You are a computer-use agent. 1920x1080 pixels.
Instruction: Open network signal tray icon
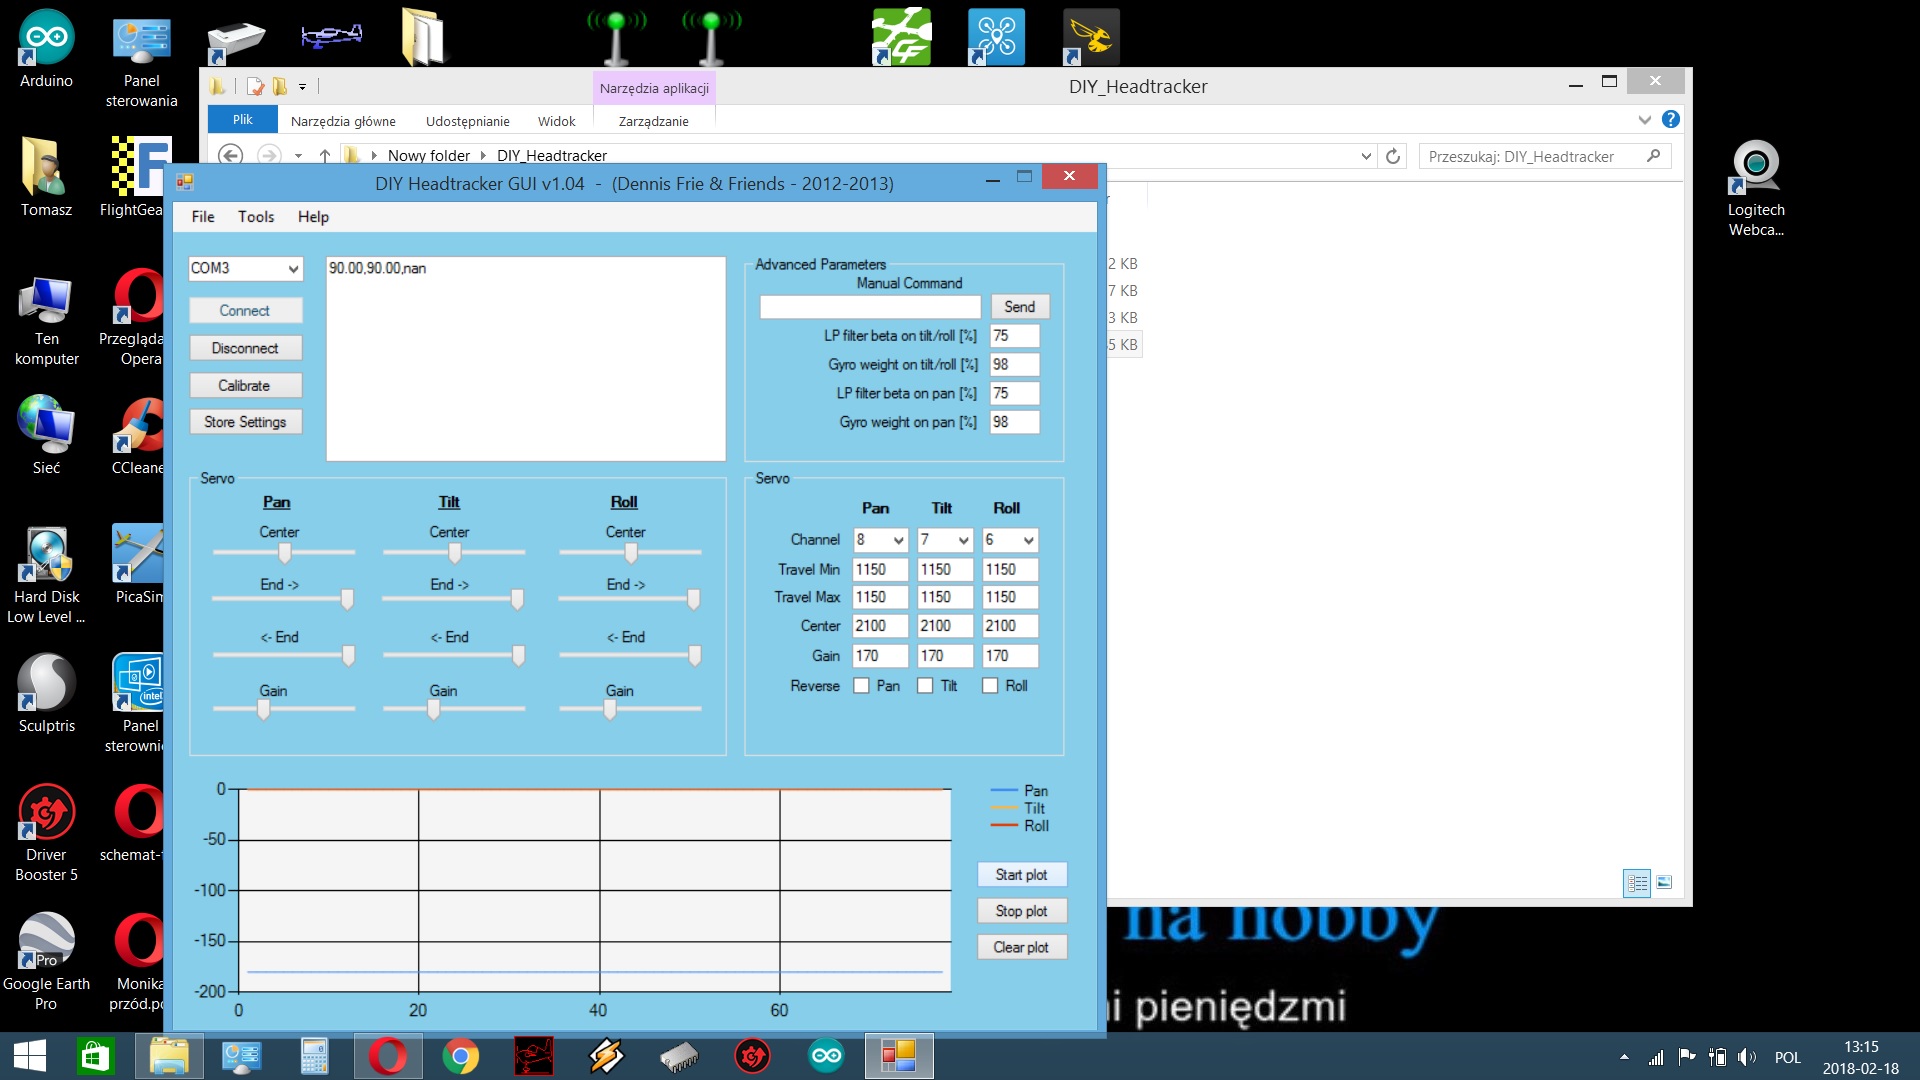pos(1656,1057)
